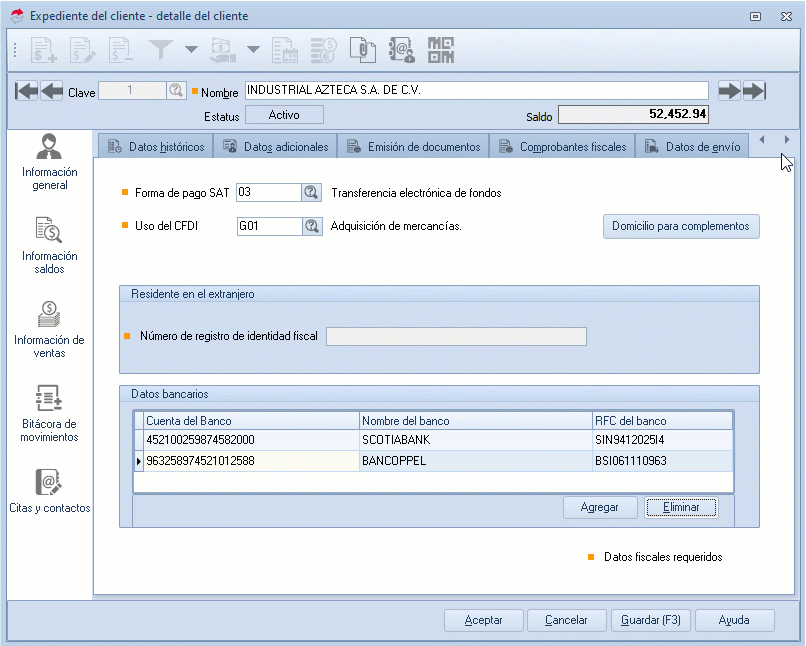The width and height of the screenshot is (806, 646).
Task: Select SCOTIABANK bank name cell
Action: click(x=475, y=440)
